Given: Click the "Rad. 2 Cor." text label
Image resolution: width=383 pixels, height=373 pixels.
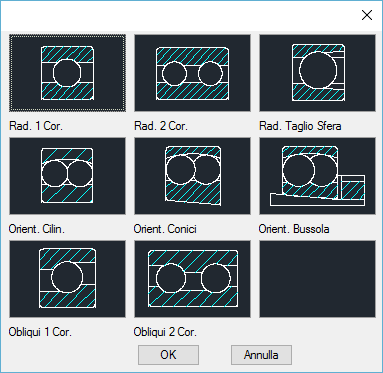Looking at the screenshot, I should tap(161, 126).
